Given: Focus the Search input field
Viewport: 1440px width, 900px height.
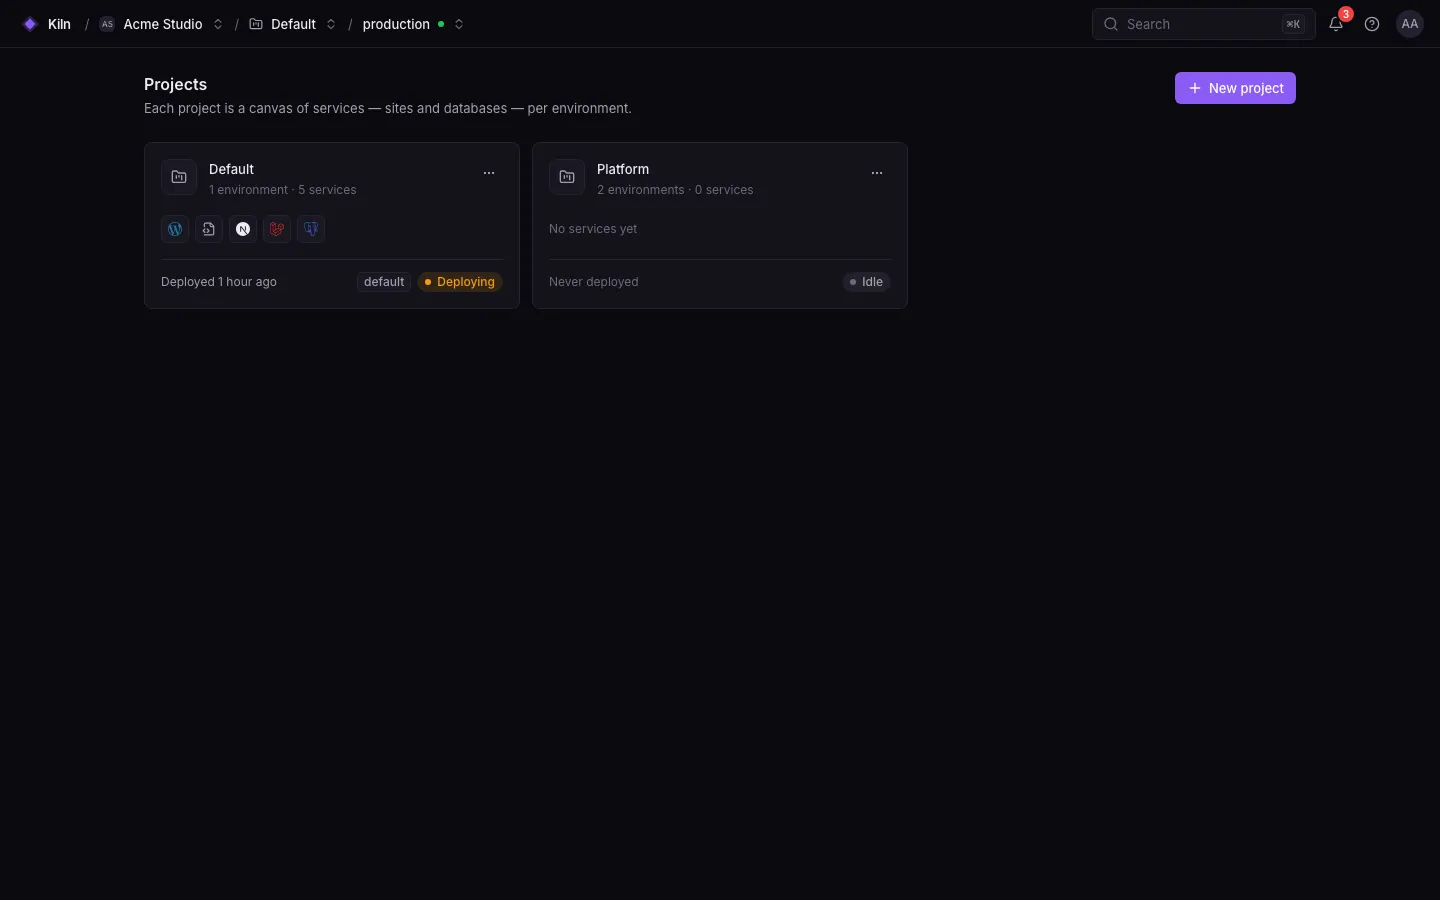Looking at the screenshot, I should tap(1203, 24).
